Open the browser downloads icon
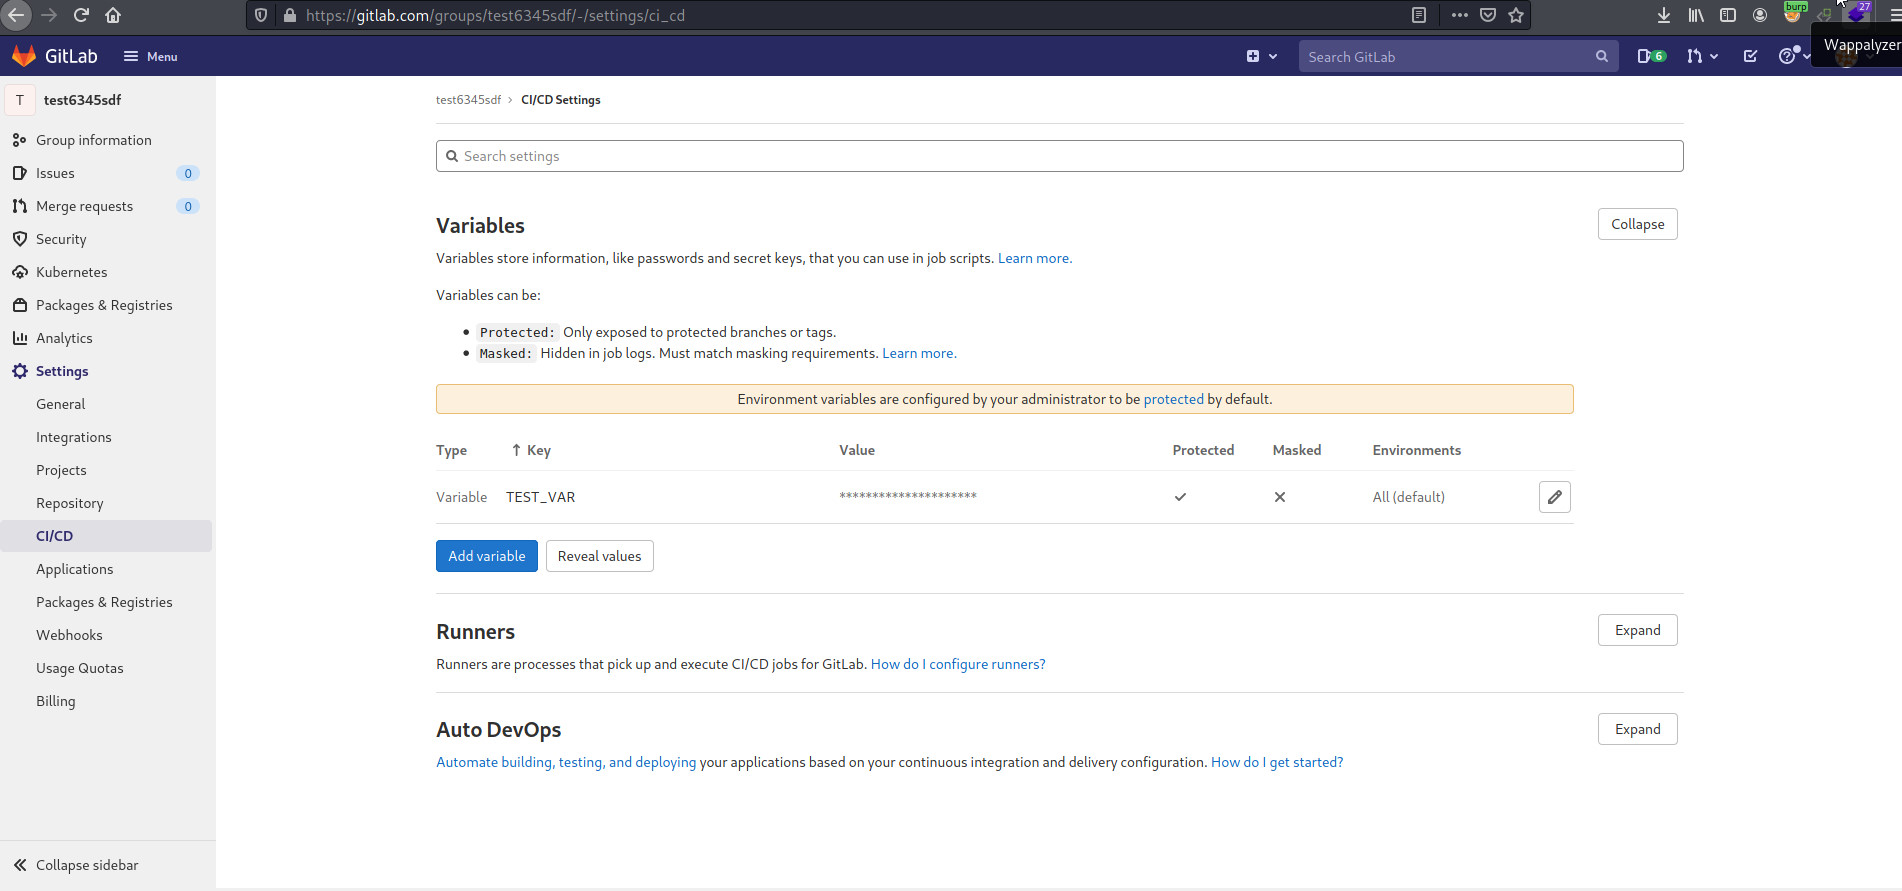Image resolution: width=1902 pixels, height=891 pixels. tap(1664, 15)
